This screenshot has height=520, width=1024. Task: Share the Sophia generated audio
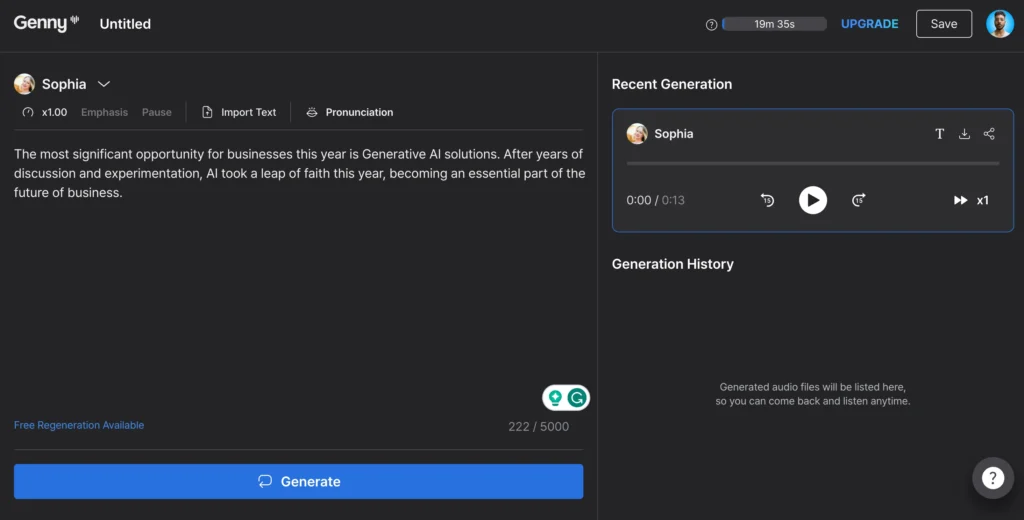989,134
